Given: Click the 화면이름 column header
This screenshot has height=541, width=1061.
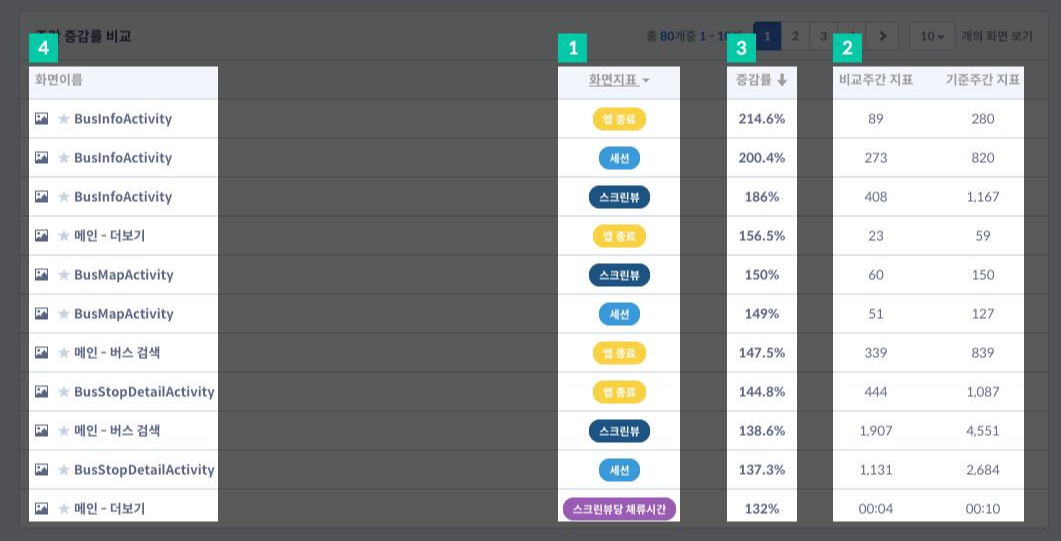Looking at the screenshot, I should pyautogui.click(x=59, y=80).
